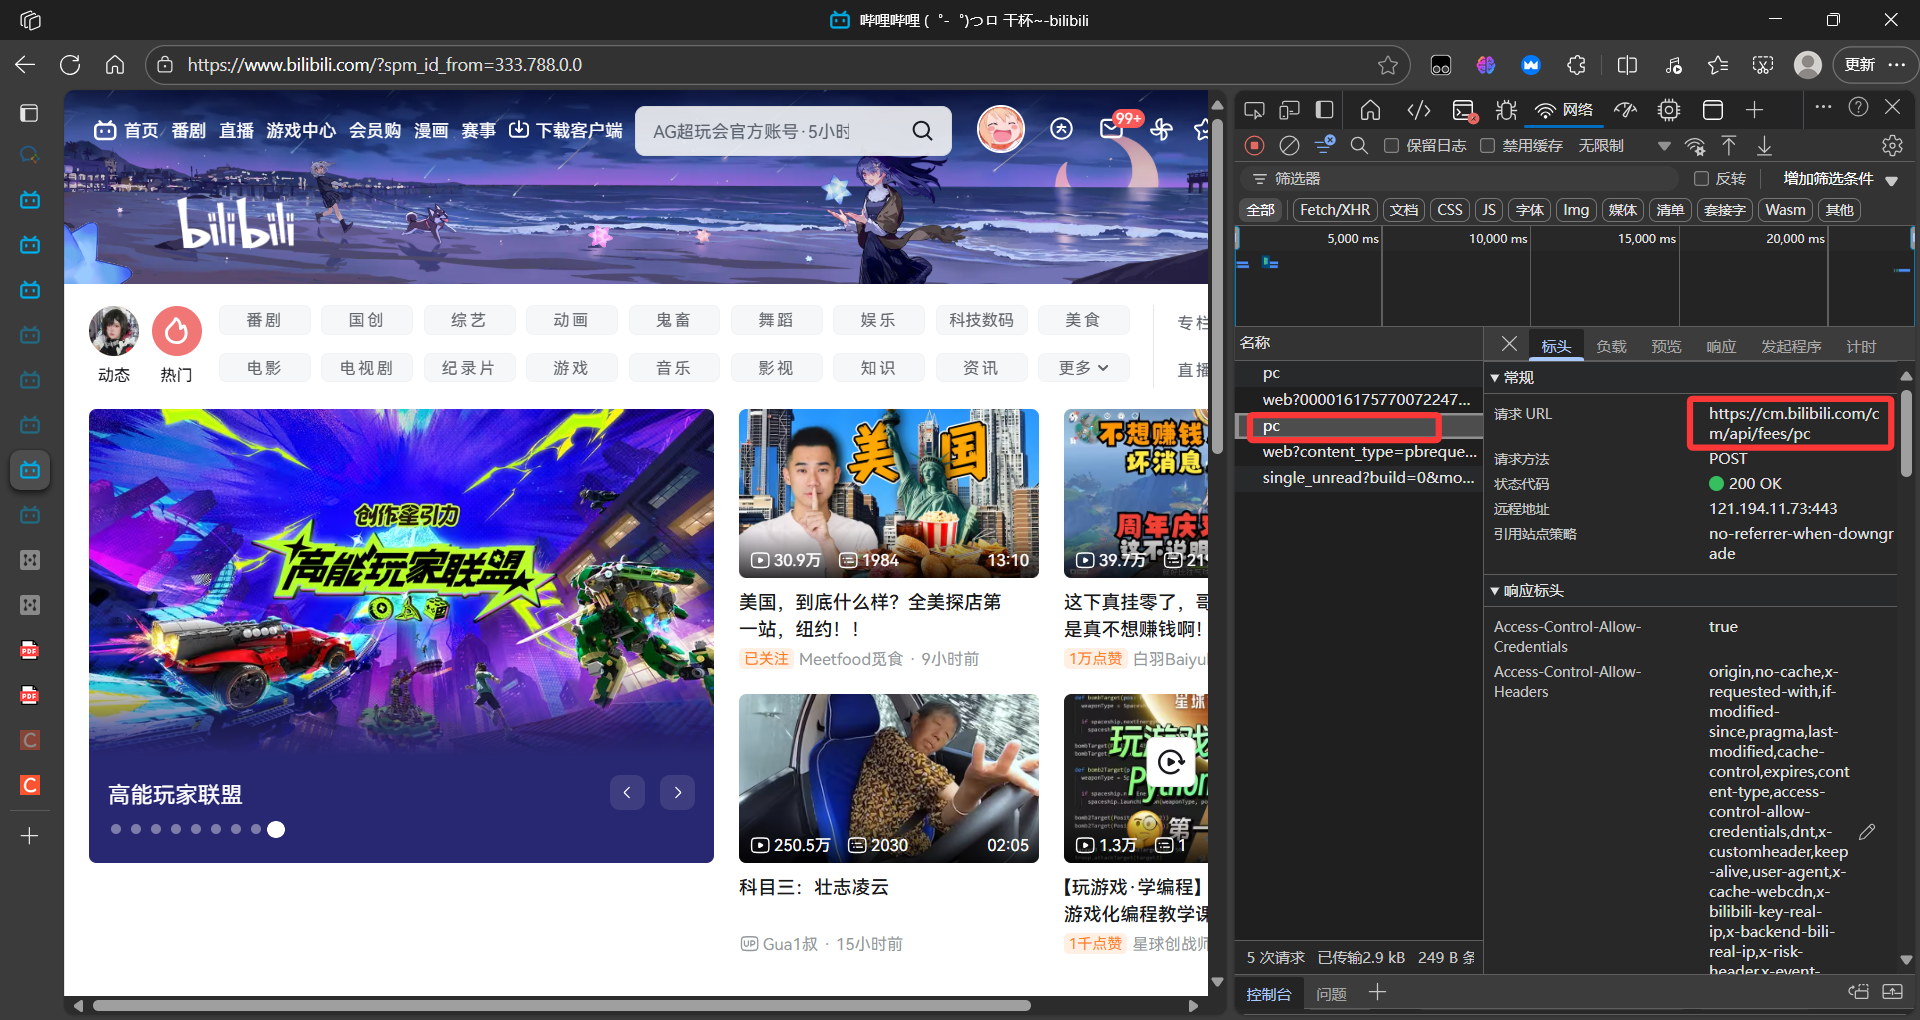The width and height of the screenshot is (1920, 1020).
Task: Toggle the JS request filter
Action: [x=1489, y=210]
